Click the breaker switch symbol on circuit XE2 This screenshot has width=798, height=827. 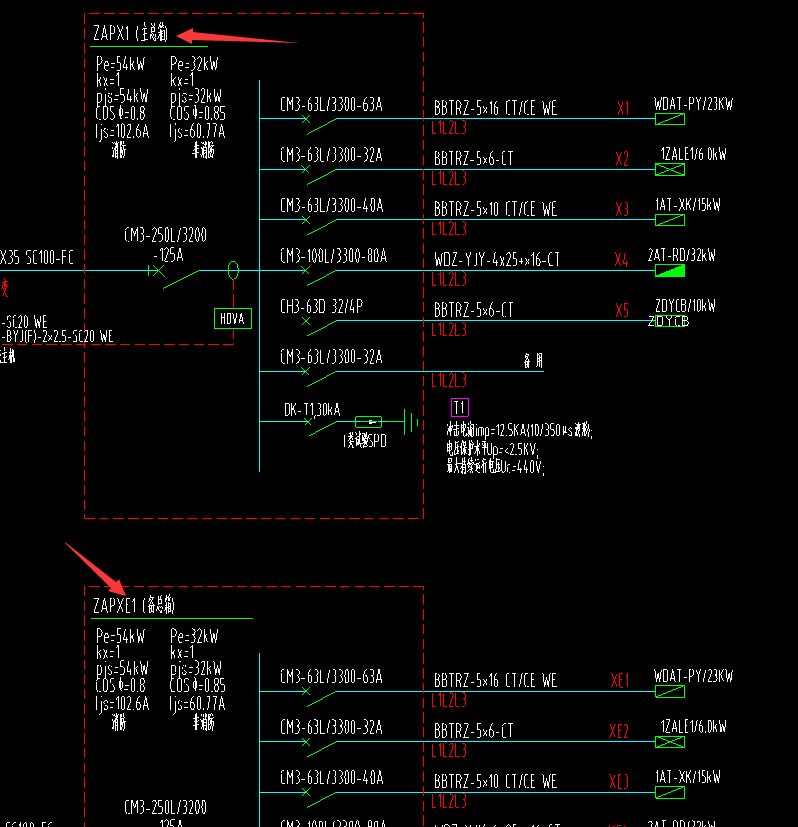pos(320,747)
